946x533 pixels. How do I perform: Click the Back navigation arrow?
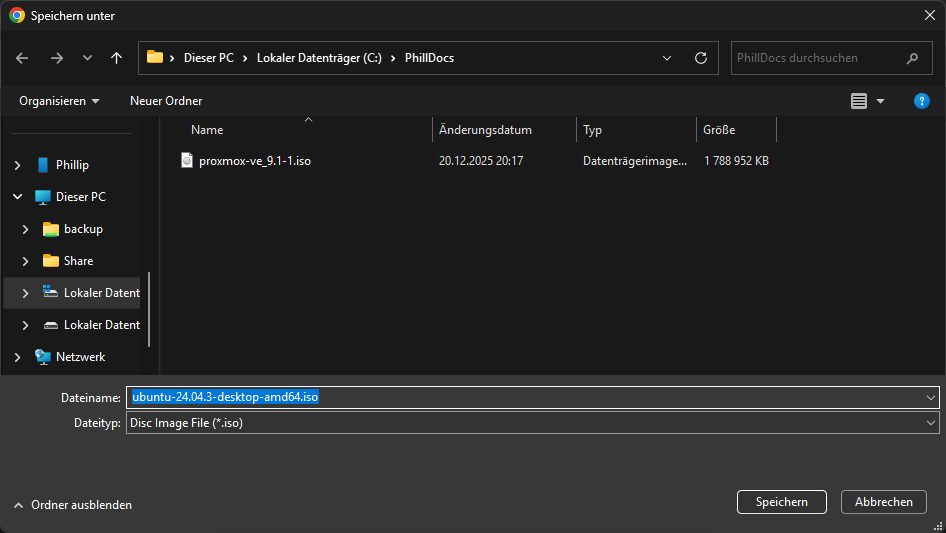22,58
